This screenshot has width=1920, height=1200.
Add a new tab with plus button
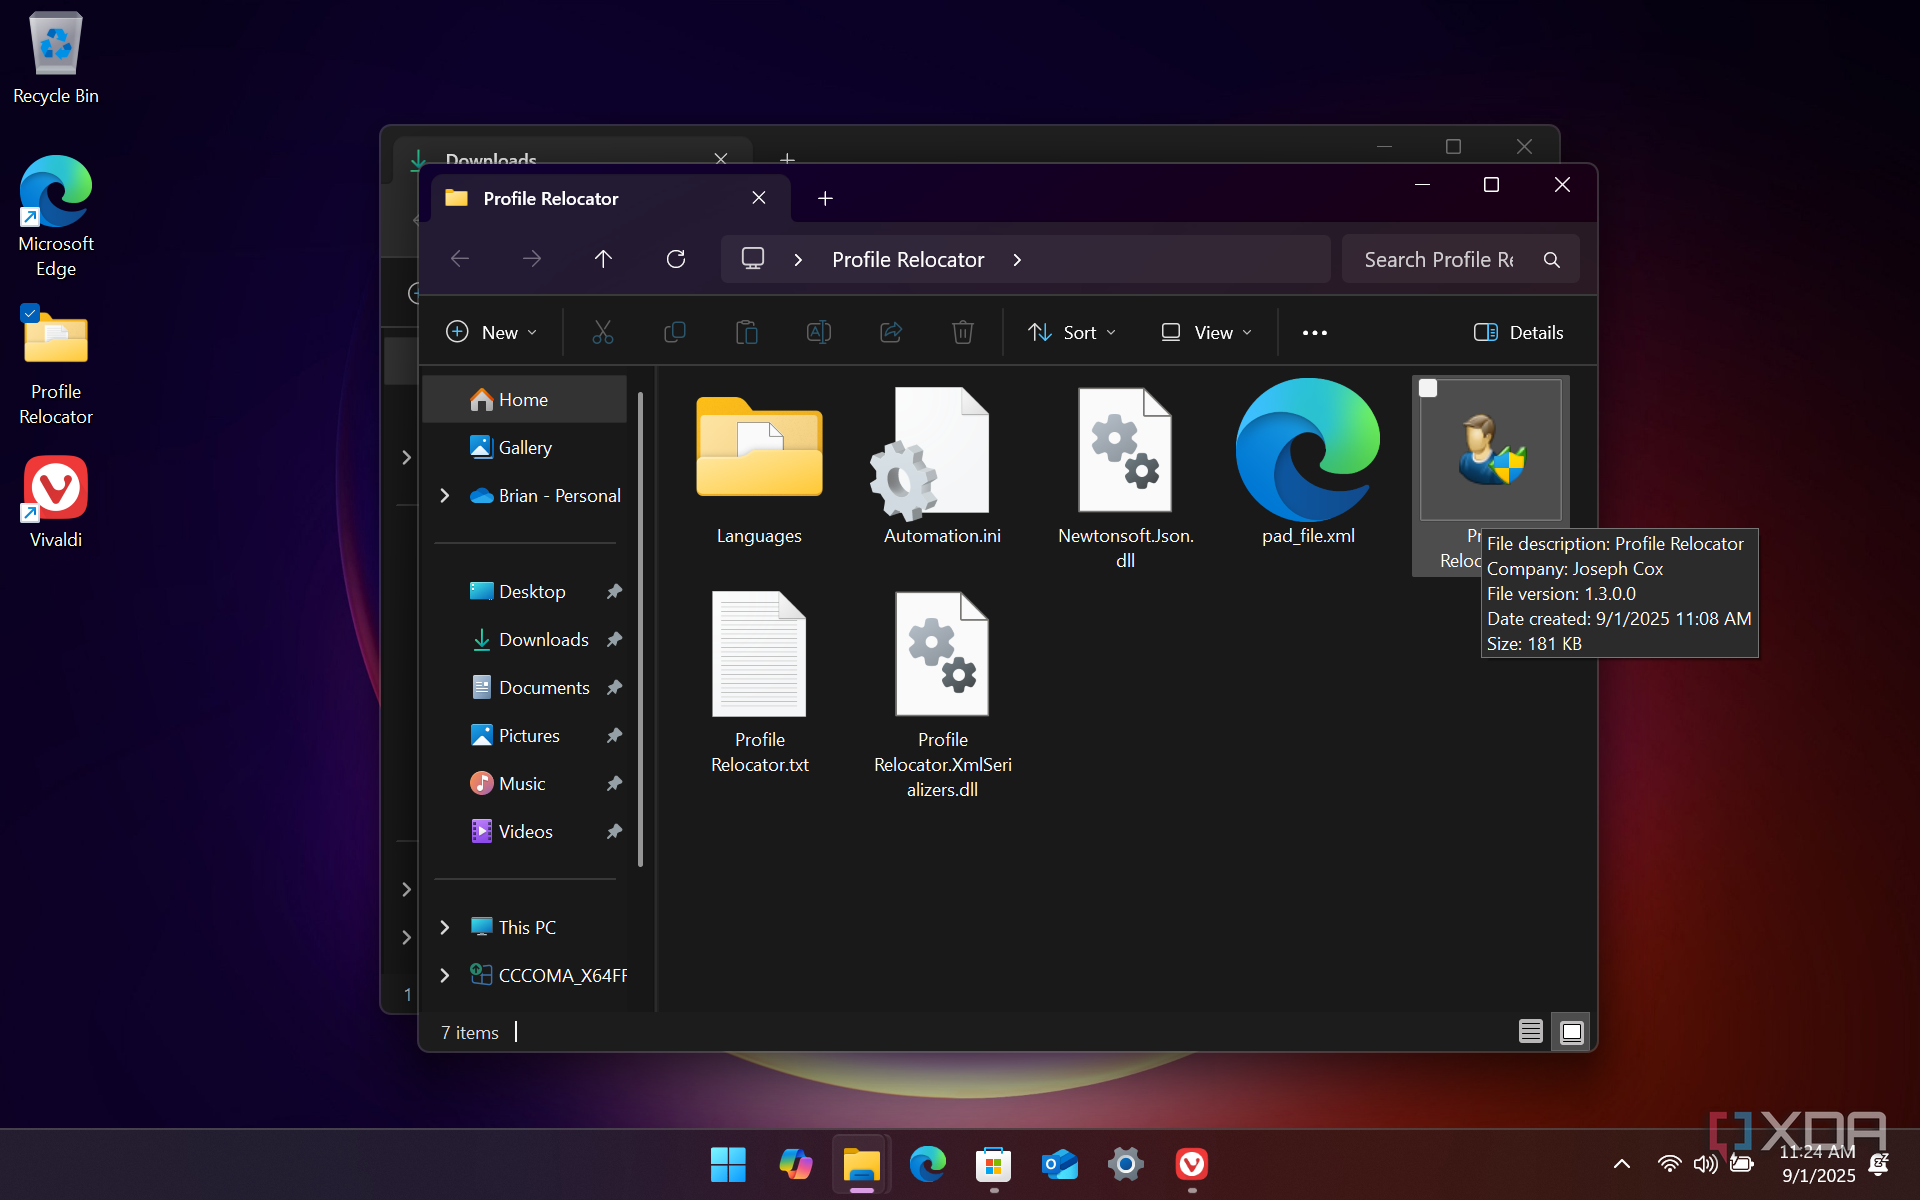825,198
